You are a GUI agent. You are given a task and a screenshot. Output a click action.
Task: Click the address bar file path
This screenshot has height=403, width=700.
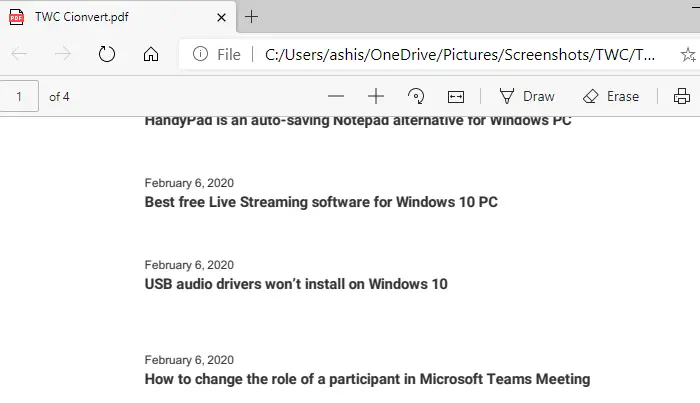point(460,55)
